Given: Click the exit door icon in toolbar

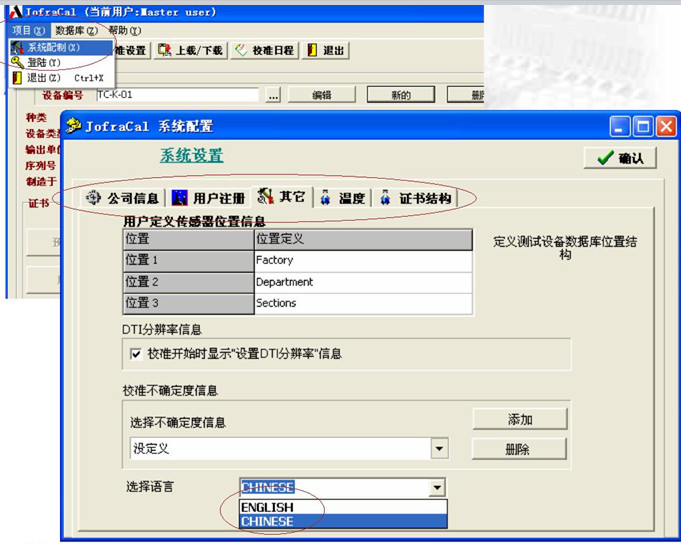Looking at the screenshot, I should 312,50.
